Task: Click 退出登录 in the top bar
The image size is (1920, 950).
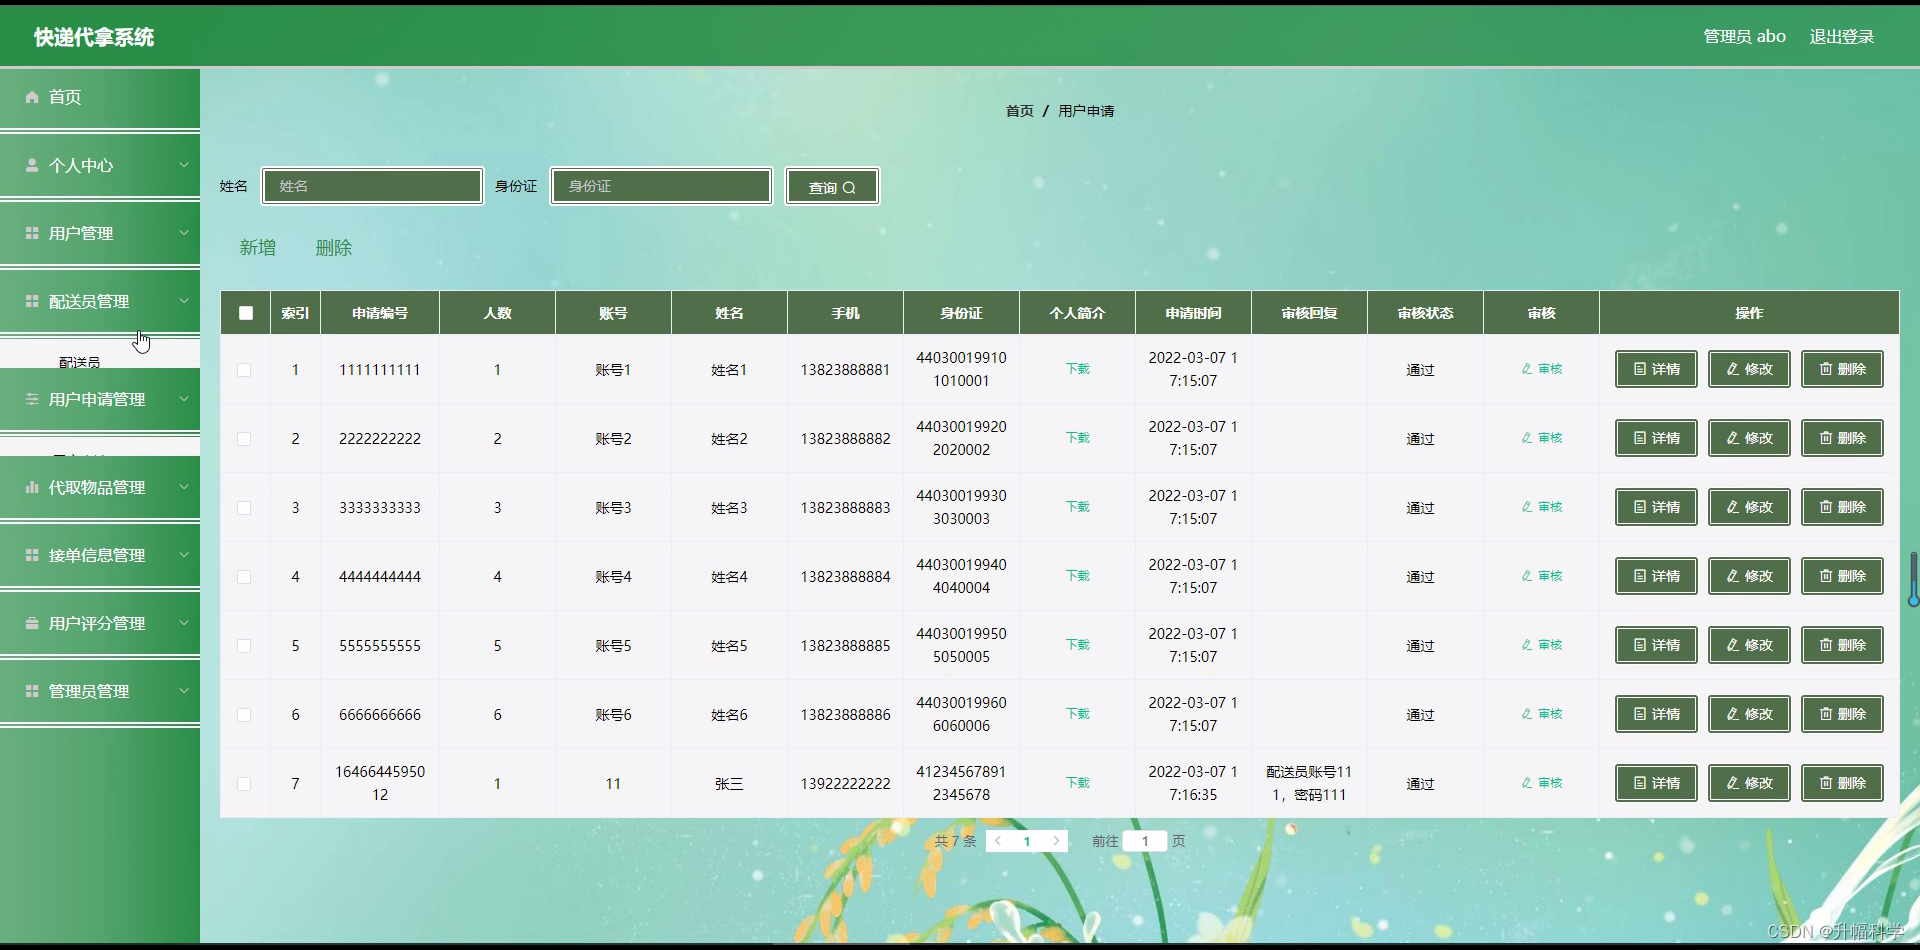Action: click(x=1841, y=36)
